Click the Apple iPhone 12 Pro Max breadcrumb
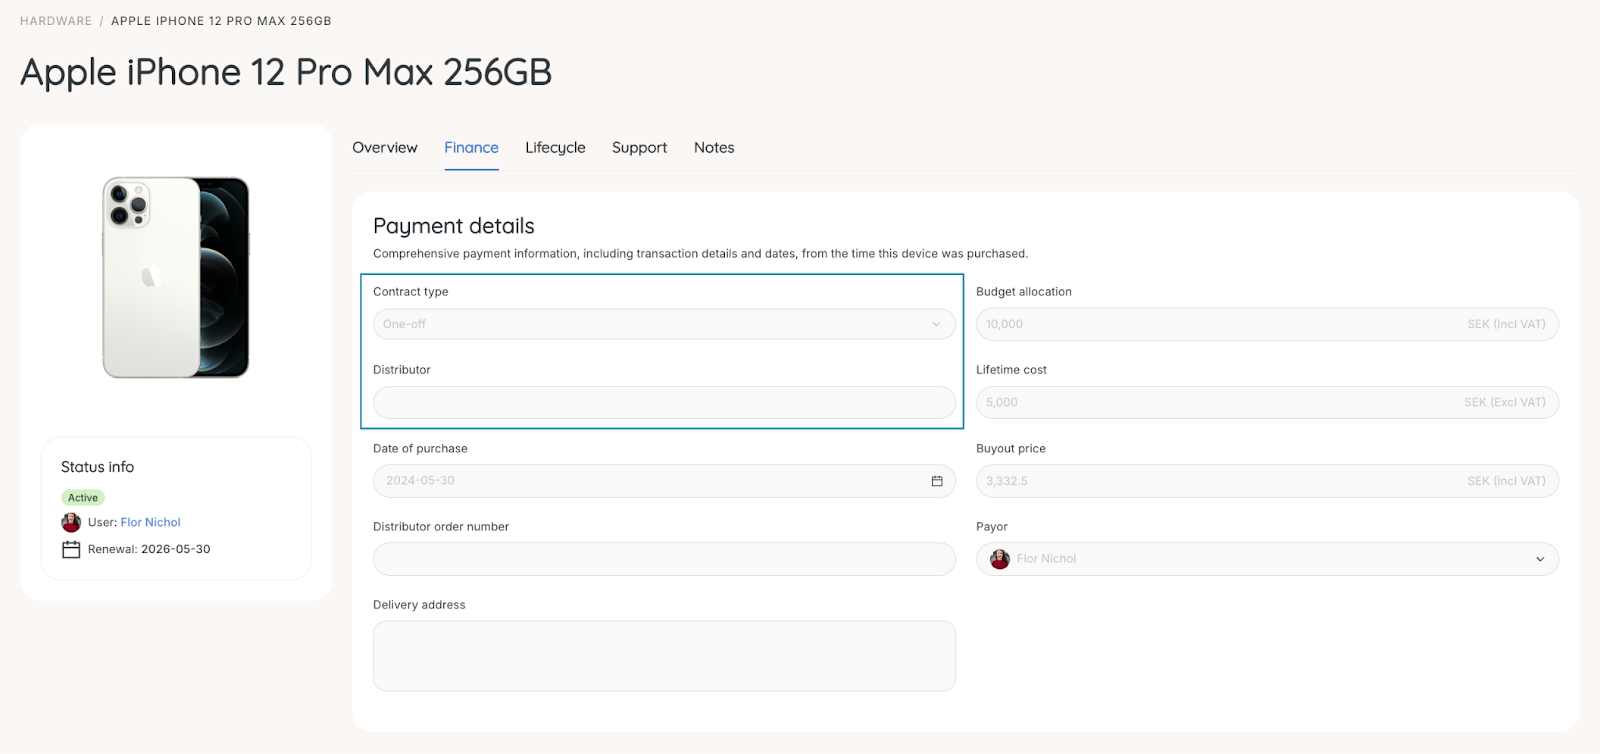 tap(221, 21)
